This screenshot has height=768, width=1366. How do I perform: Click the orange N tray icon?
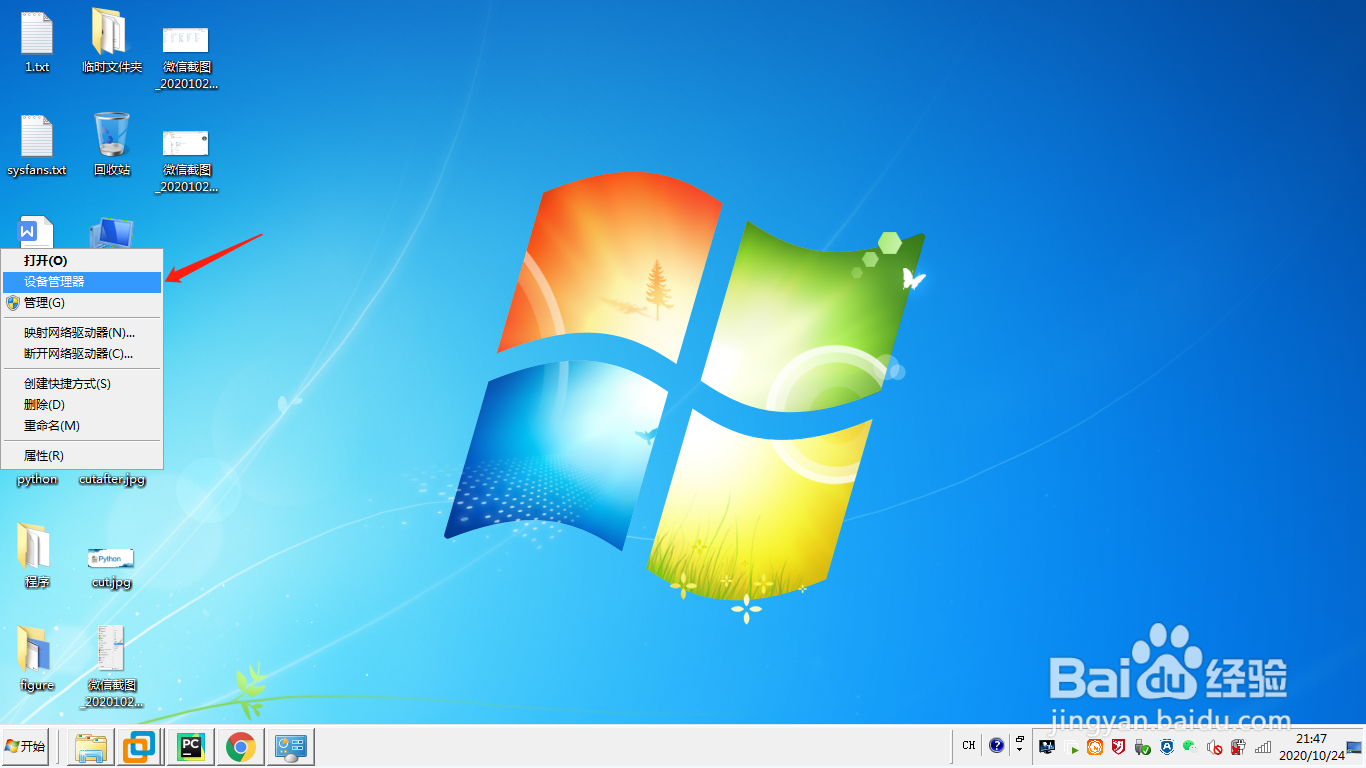1095,747
